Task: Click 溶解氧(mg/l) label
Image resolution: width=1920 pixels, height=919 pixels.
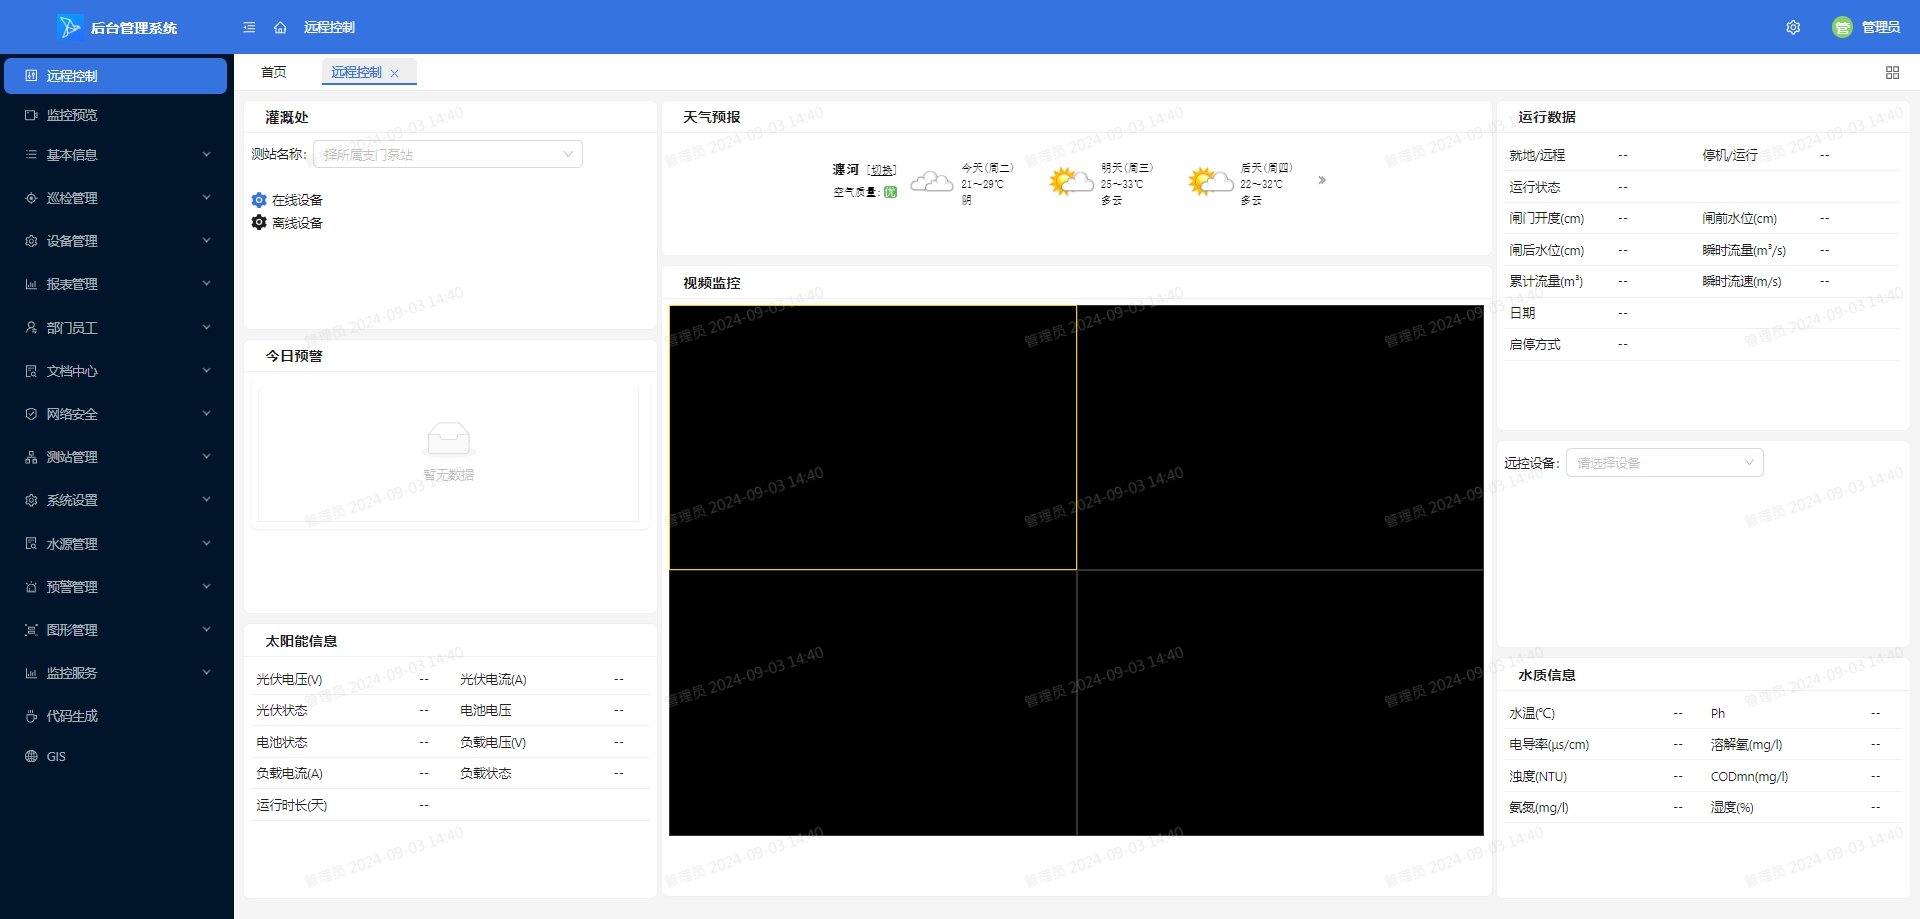Action: click(1746, 744)
